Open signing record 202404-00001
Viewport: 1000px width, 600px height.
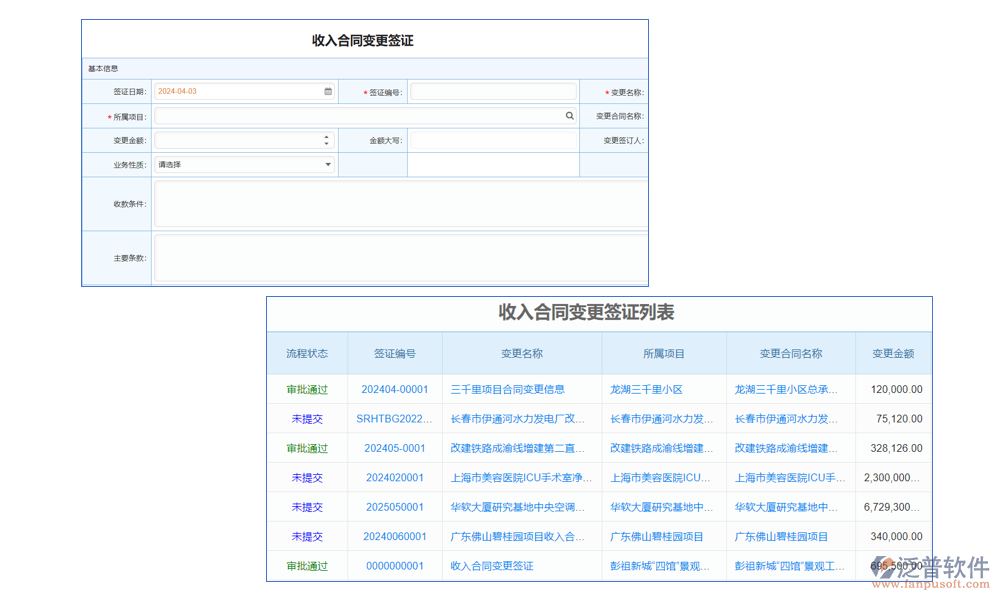click(x=394, y=389)
